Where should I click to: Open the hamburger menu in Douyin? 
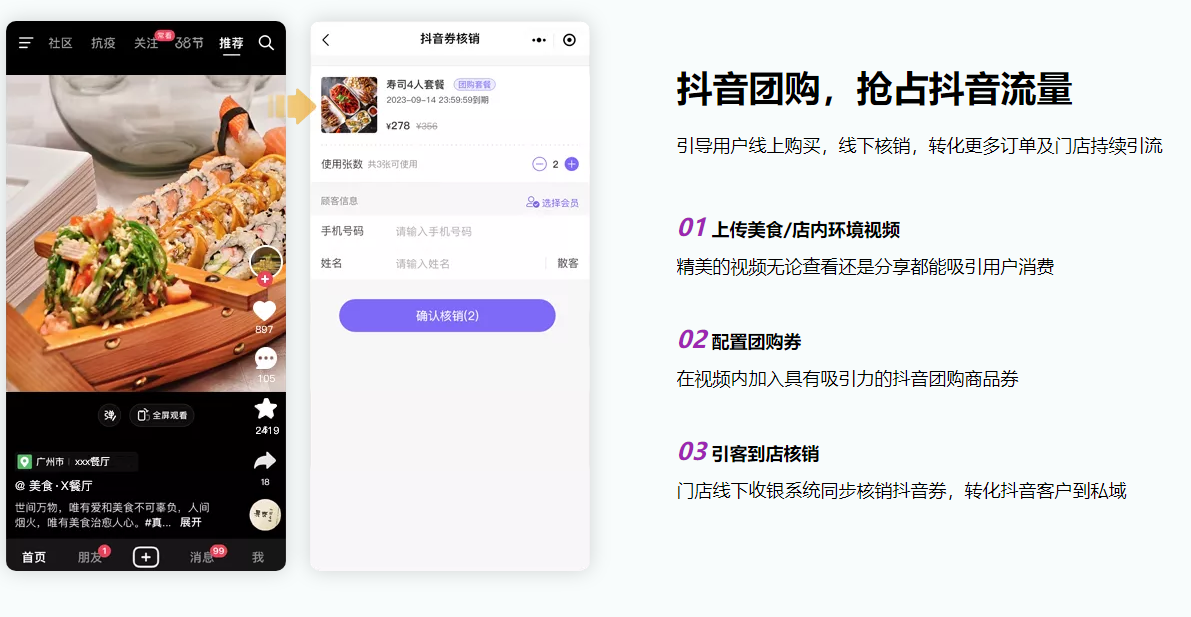pos(26,43)
